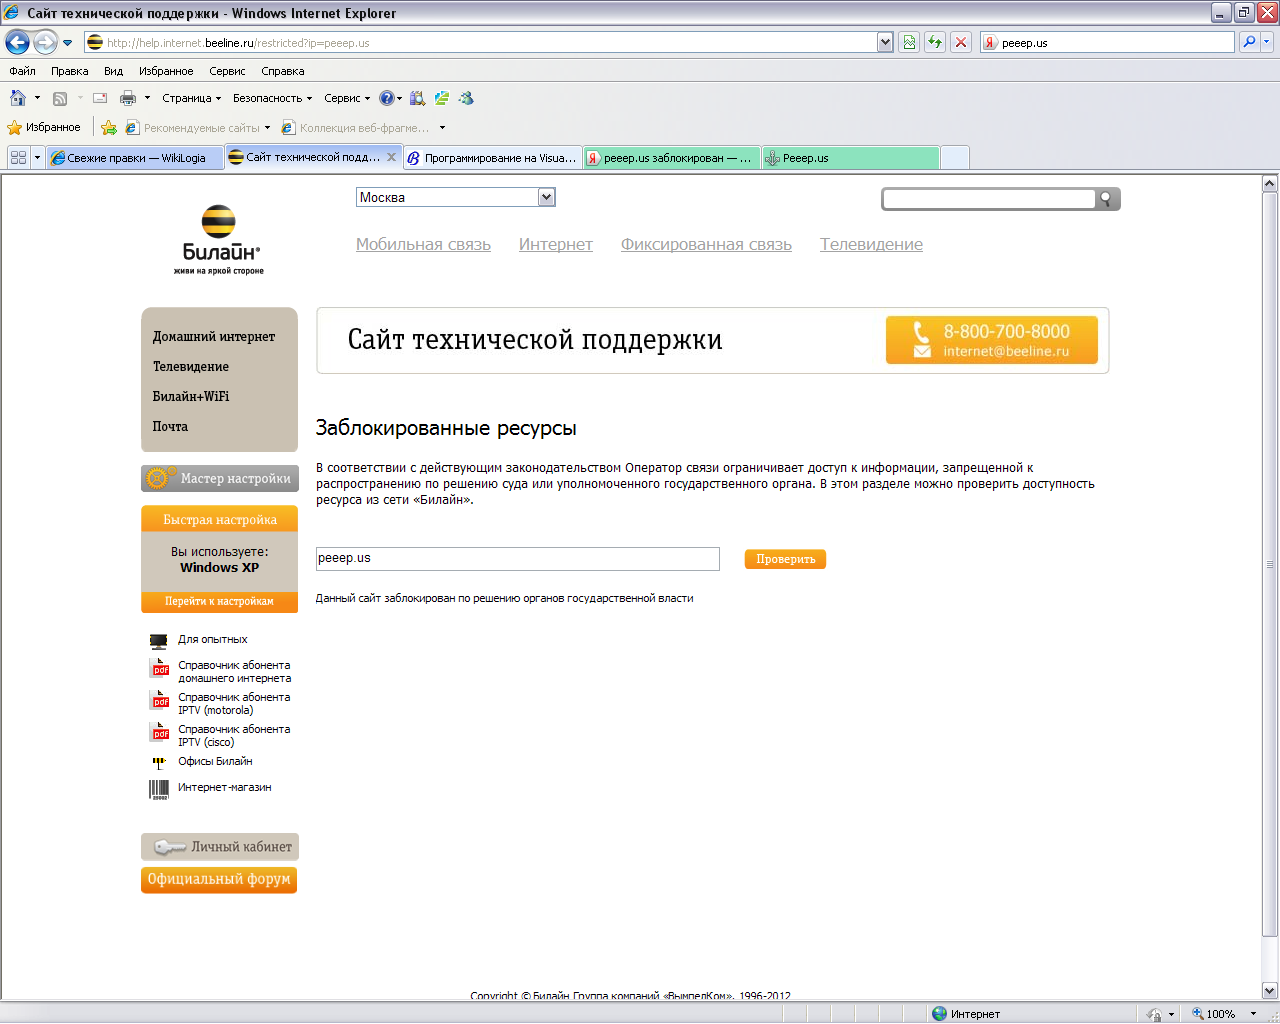Open the Телевидение top navigation link
The height and width of the screenshot is (1024, 1280).
pyautogui.click(x=871, y=245)
